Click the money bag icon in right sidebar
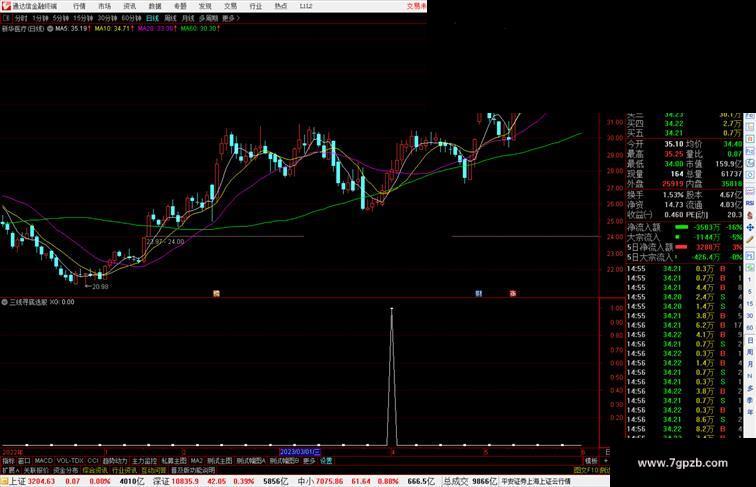Screen dimensions: 756x487 point(750,215)
